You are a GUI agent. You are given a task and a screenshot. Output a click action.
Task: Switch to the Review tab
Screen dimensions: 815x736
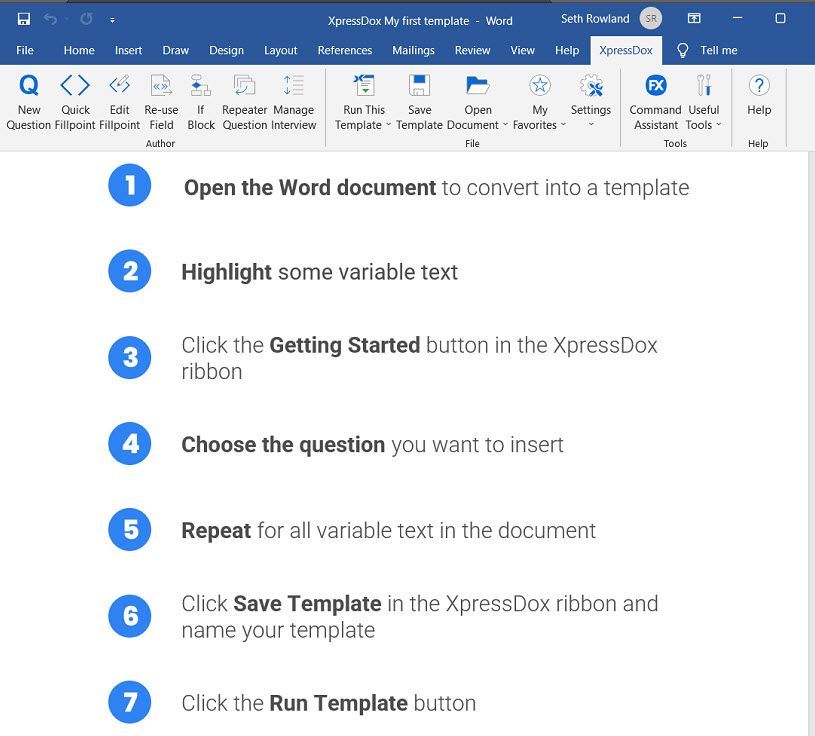(x=472, y=50)
